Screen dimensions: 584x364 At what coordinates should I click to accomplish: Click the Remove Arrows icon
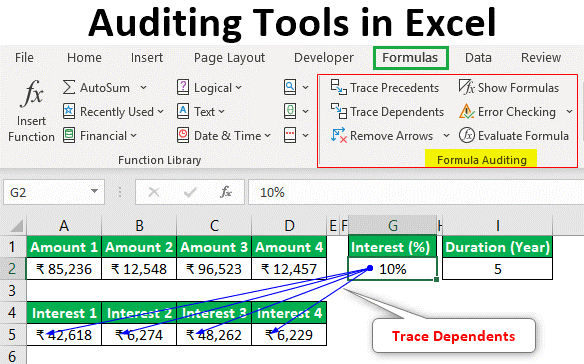click(x=339, y=135)
